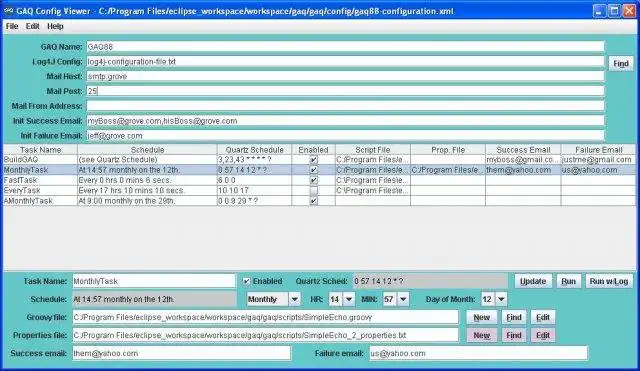Click the Mail Host input field
640x371 pixels.
345,76
